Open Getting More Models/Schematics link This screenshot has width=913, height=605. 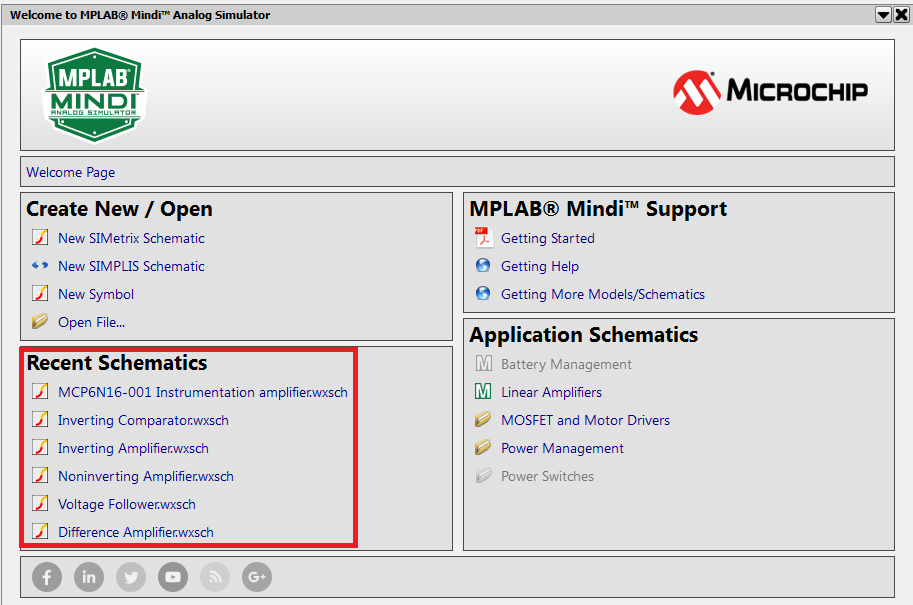tap(602, 294)
